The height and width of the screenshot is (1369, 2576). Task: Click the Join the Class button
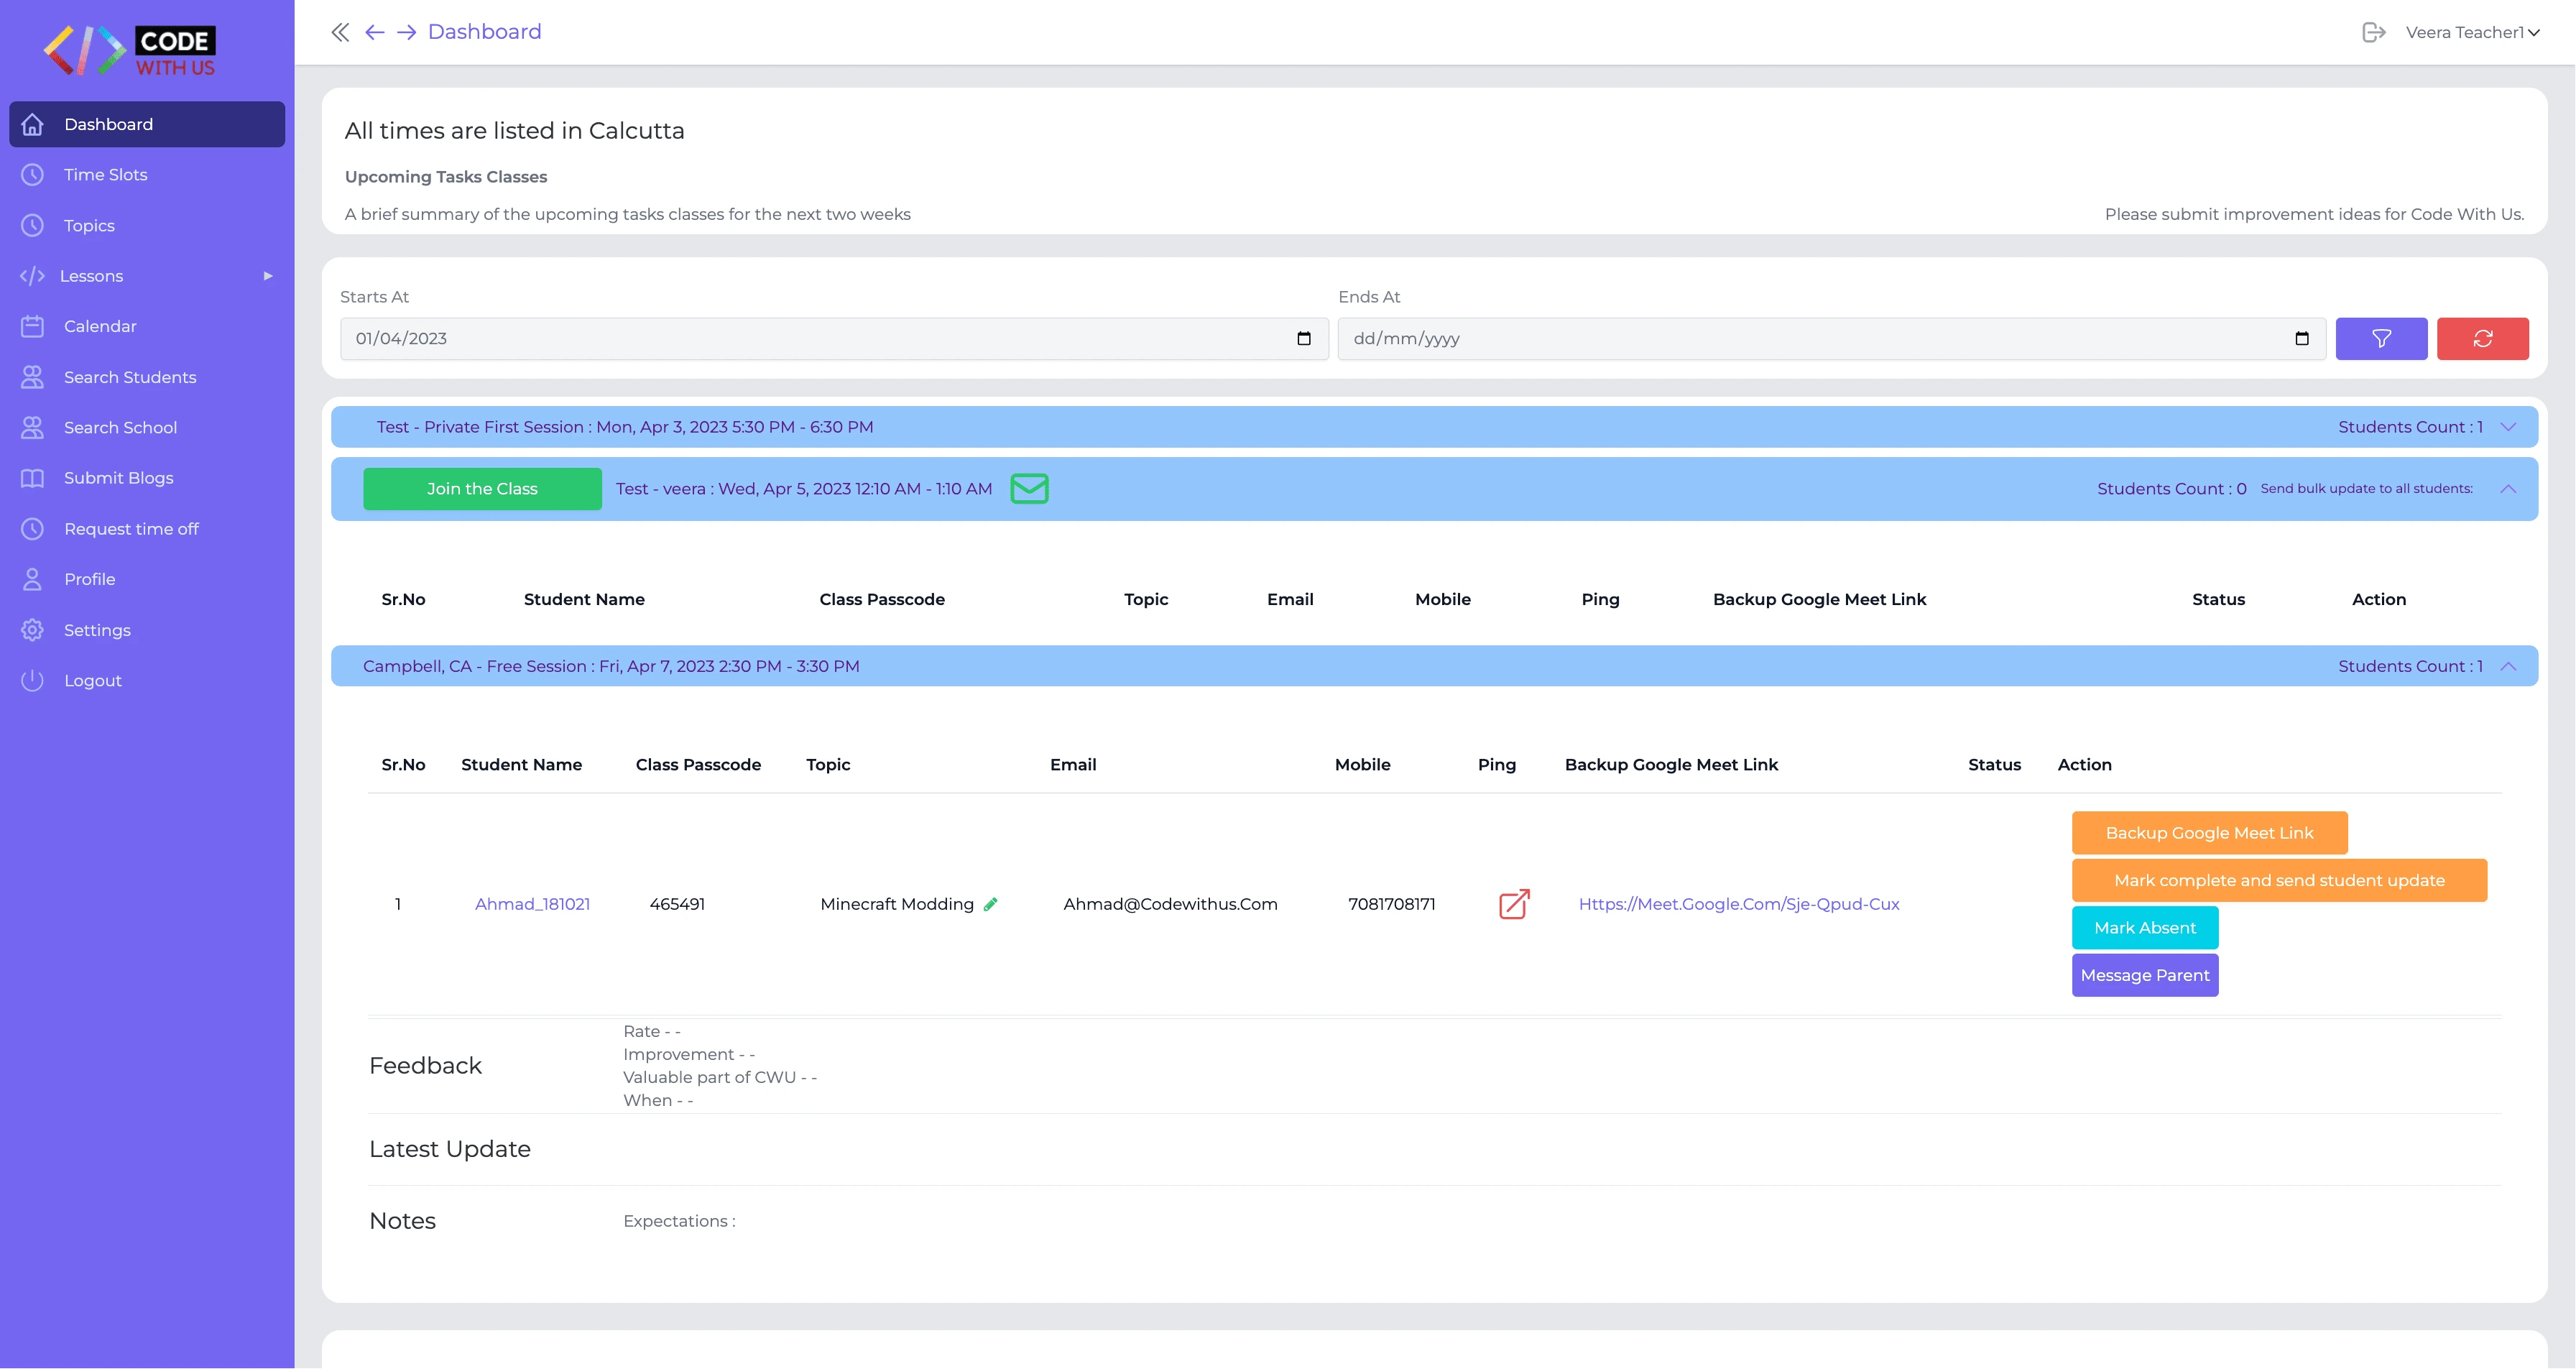tap(482, 489)
